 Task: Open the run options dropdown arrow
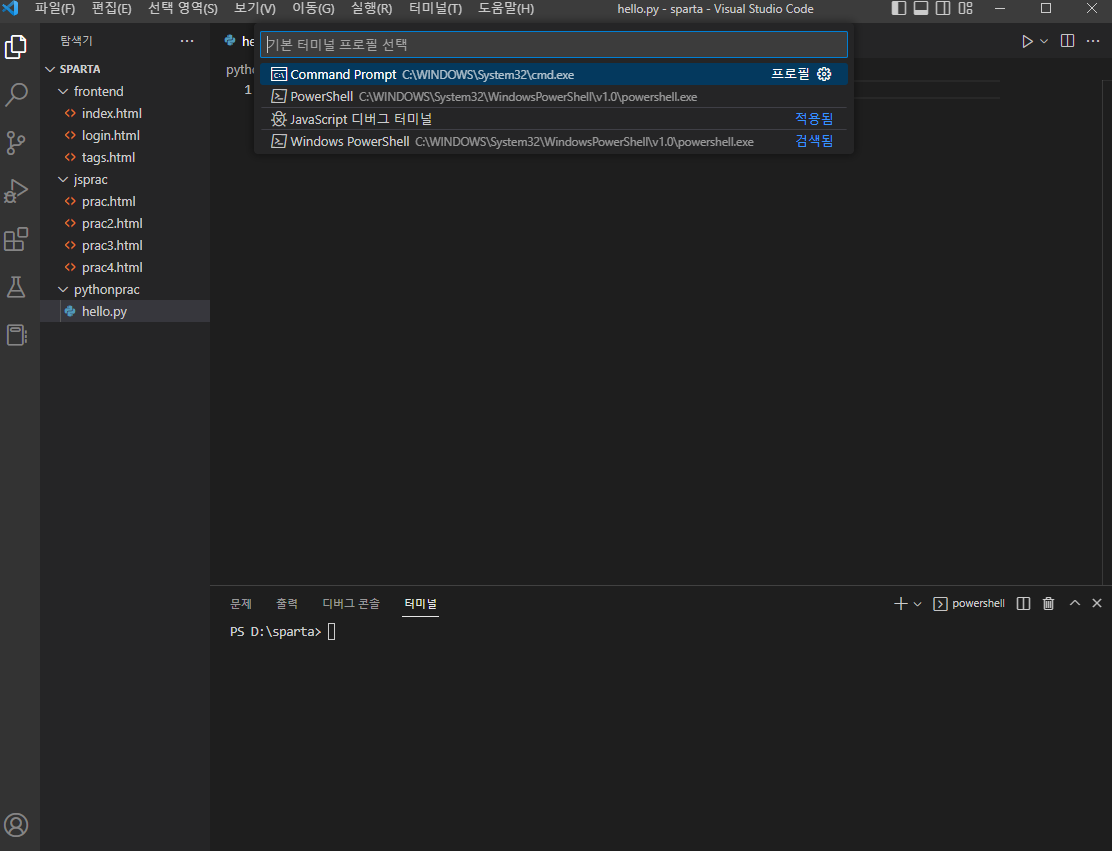click(x=1044, y=41)
